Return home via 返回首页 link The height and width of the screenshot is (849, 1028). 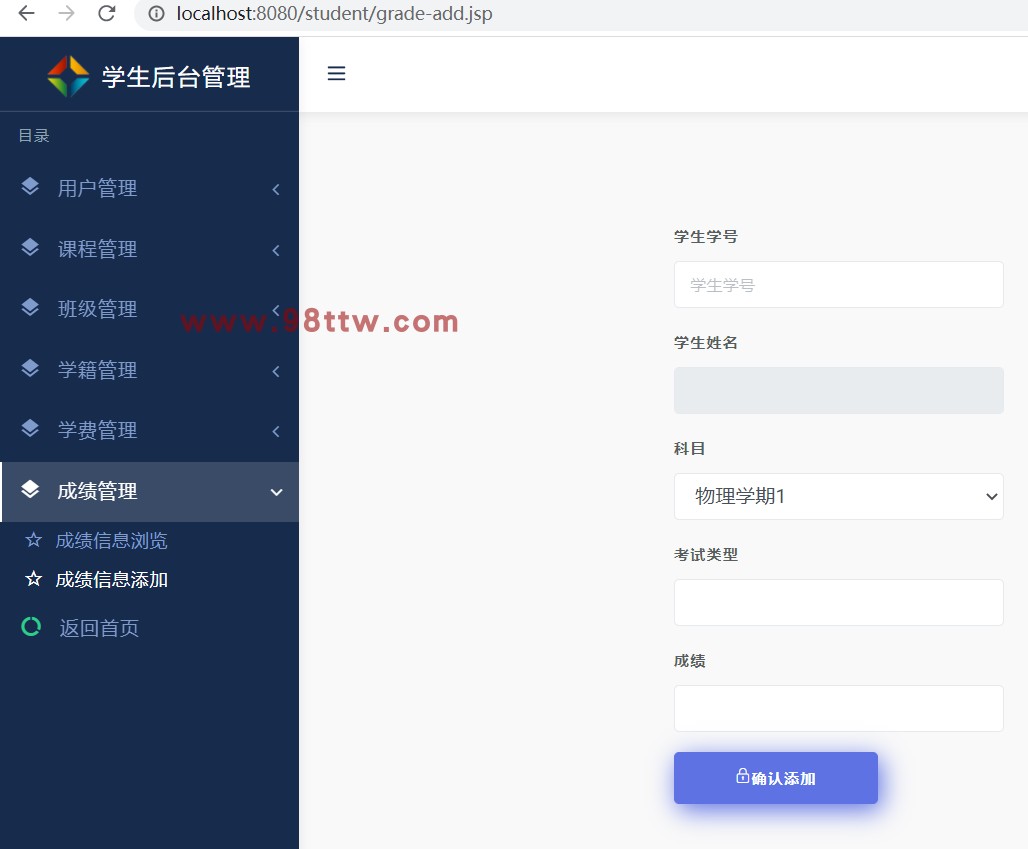point(99,628)
